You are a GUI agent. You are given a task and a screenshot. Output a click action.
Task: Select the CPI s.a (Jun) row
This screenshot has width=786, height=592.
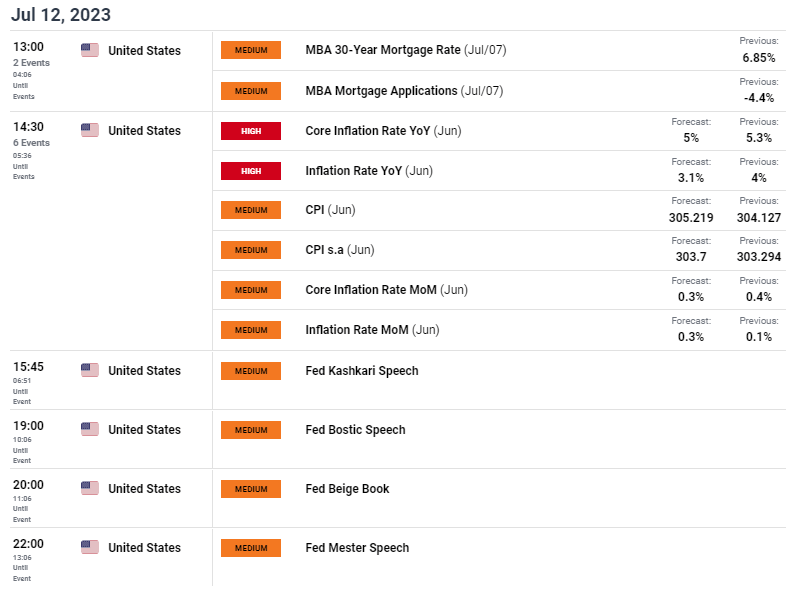pyautogui.click(x=499, y=250)
